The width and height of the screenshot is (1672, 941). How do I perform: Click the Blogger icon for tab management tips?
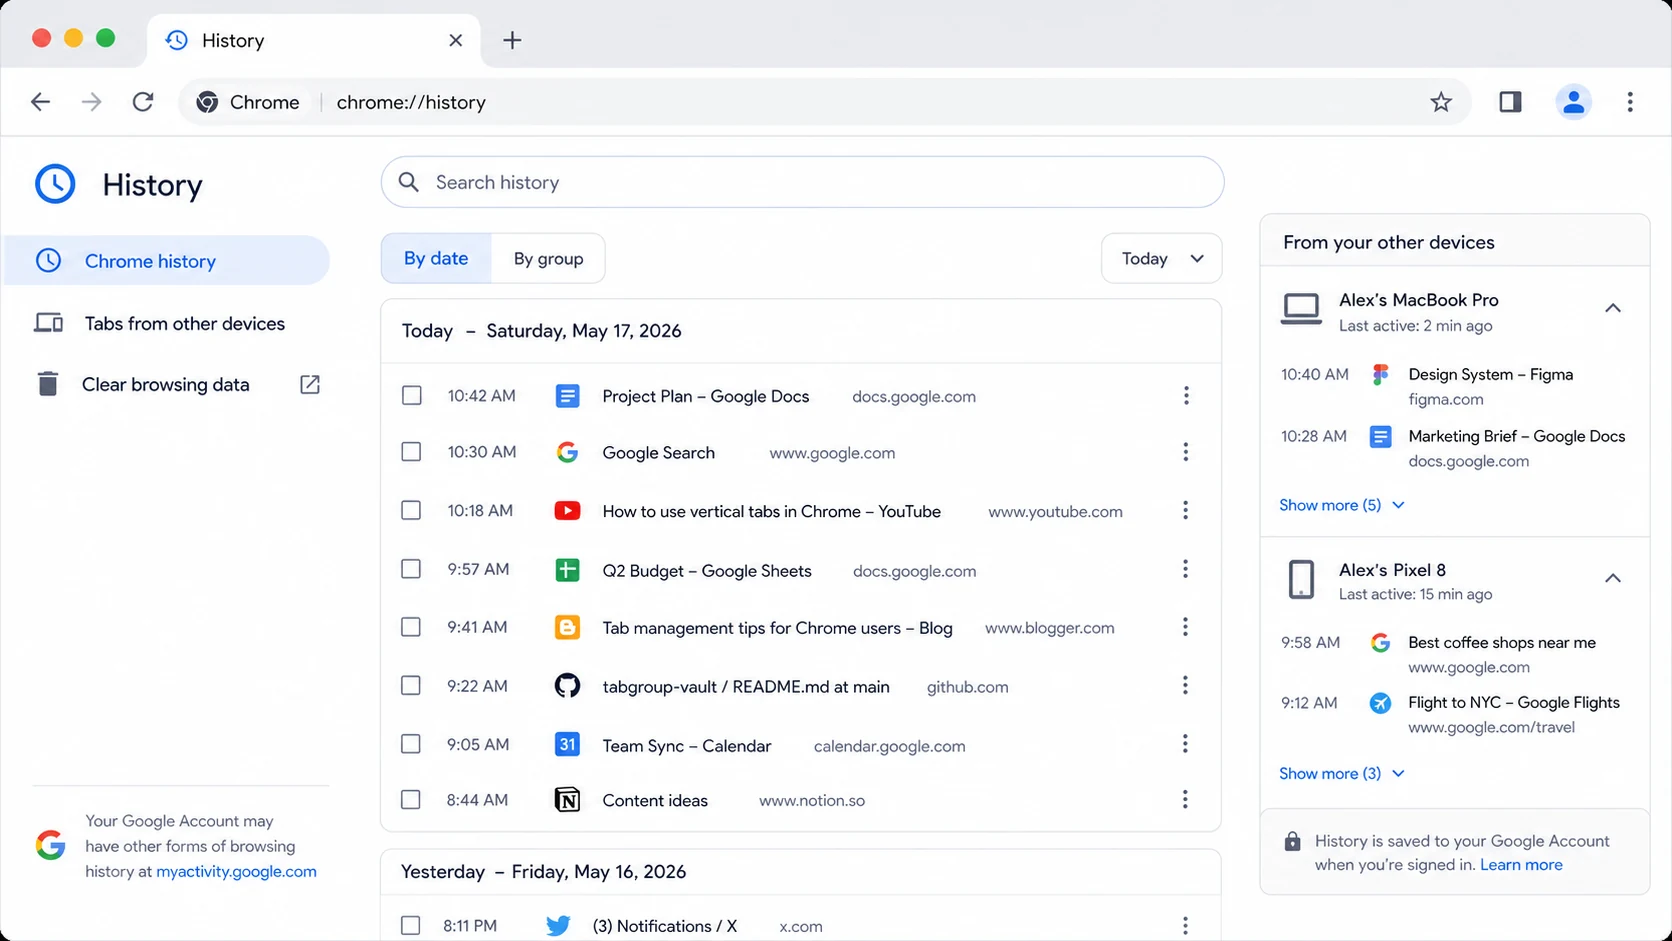(x=567, y=628)
